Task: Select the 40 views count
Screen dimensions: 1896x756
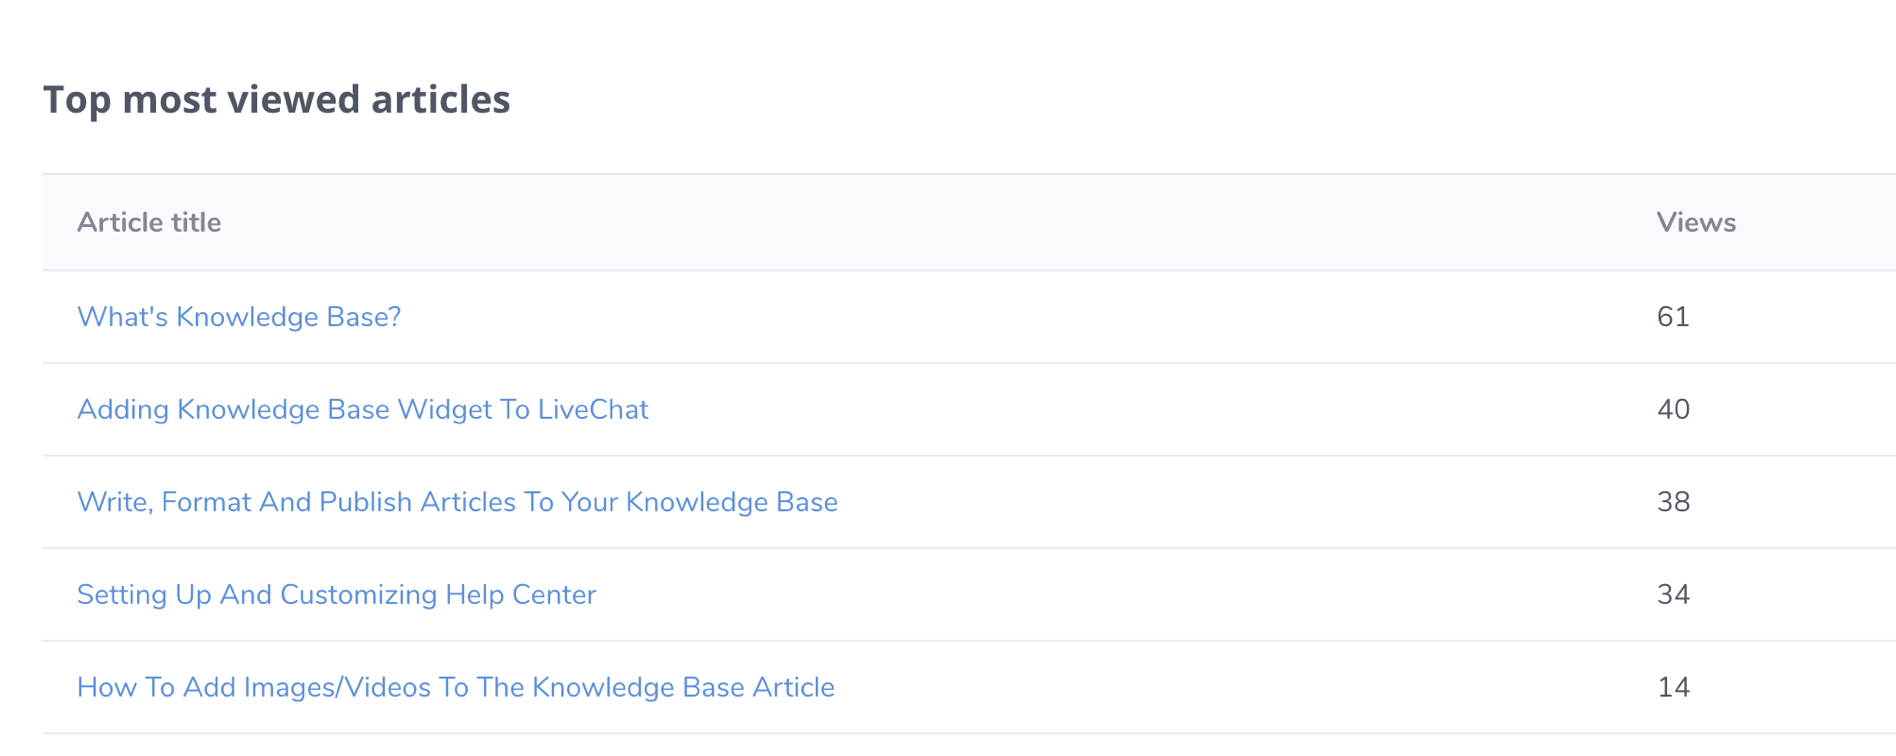Action: coord(1673,410)
